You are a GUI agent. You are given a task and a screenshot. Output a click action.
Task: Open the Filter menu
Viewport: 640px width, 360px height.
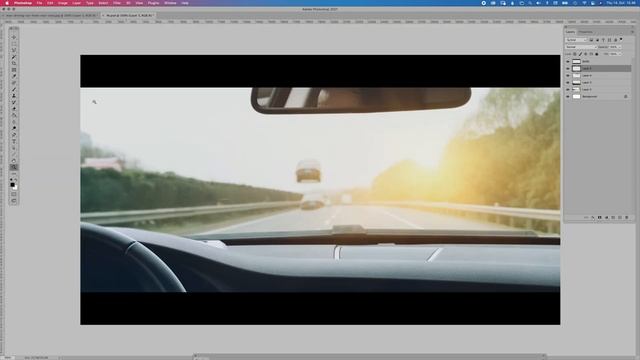coord(117,3)
